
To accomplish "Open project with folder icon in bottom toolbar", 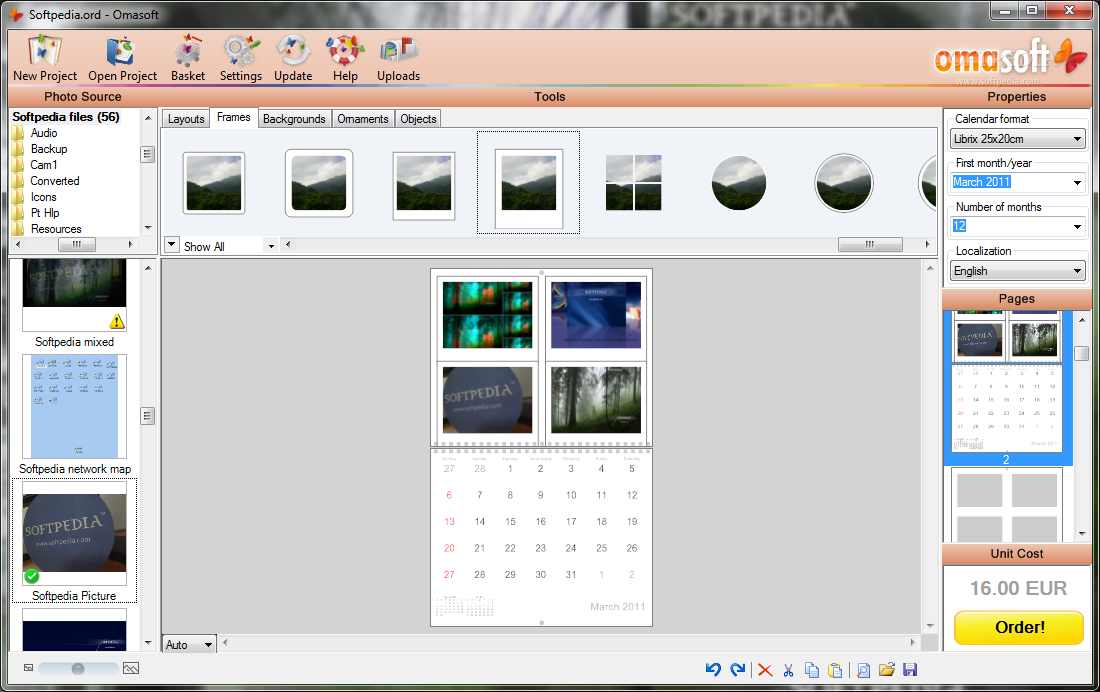I will [887, 670].
